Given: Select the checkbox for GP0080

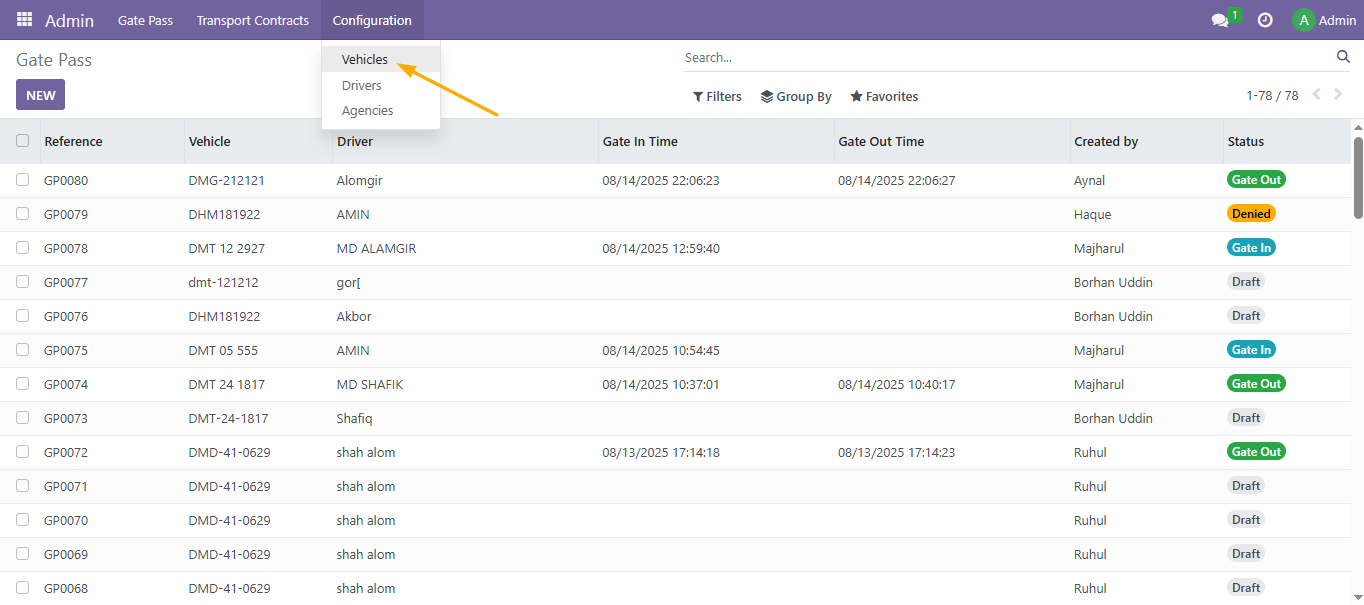Looking at the screenshot, I should pos(23,180).
